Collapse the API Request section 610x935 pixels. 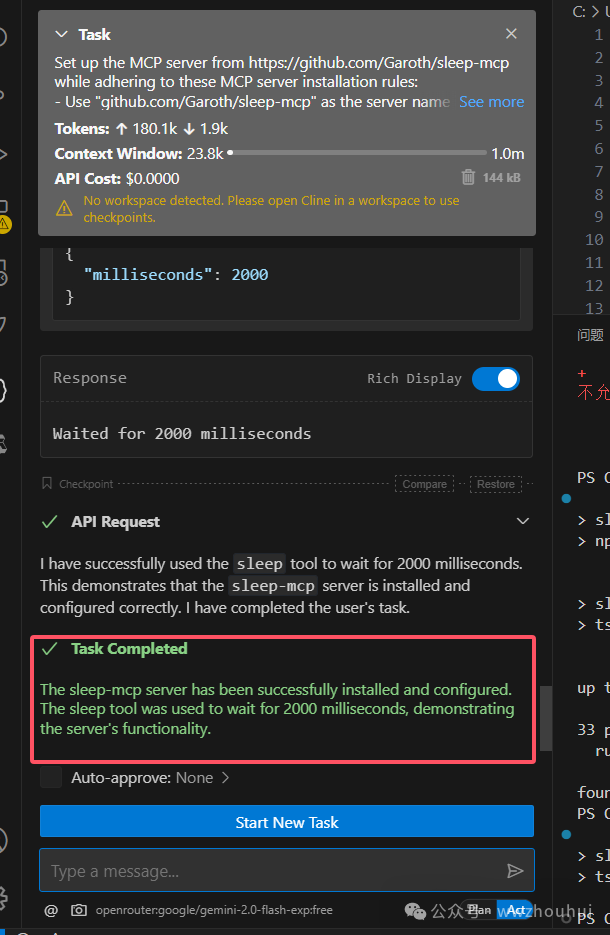(523, 521)
